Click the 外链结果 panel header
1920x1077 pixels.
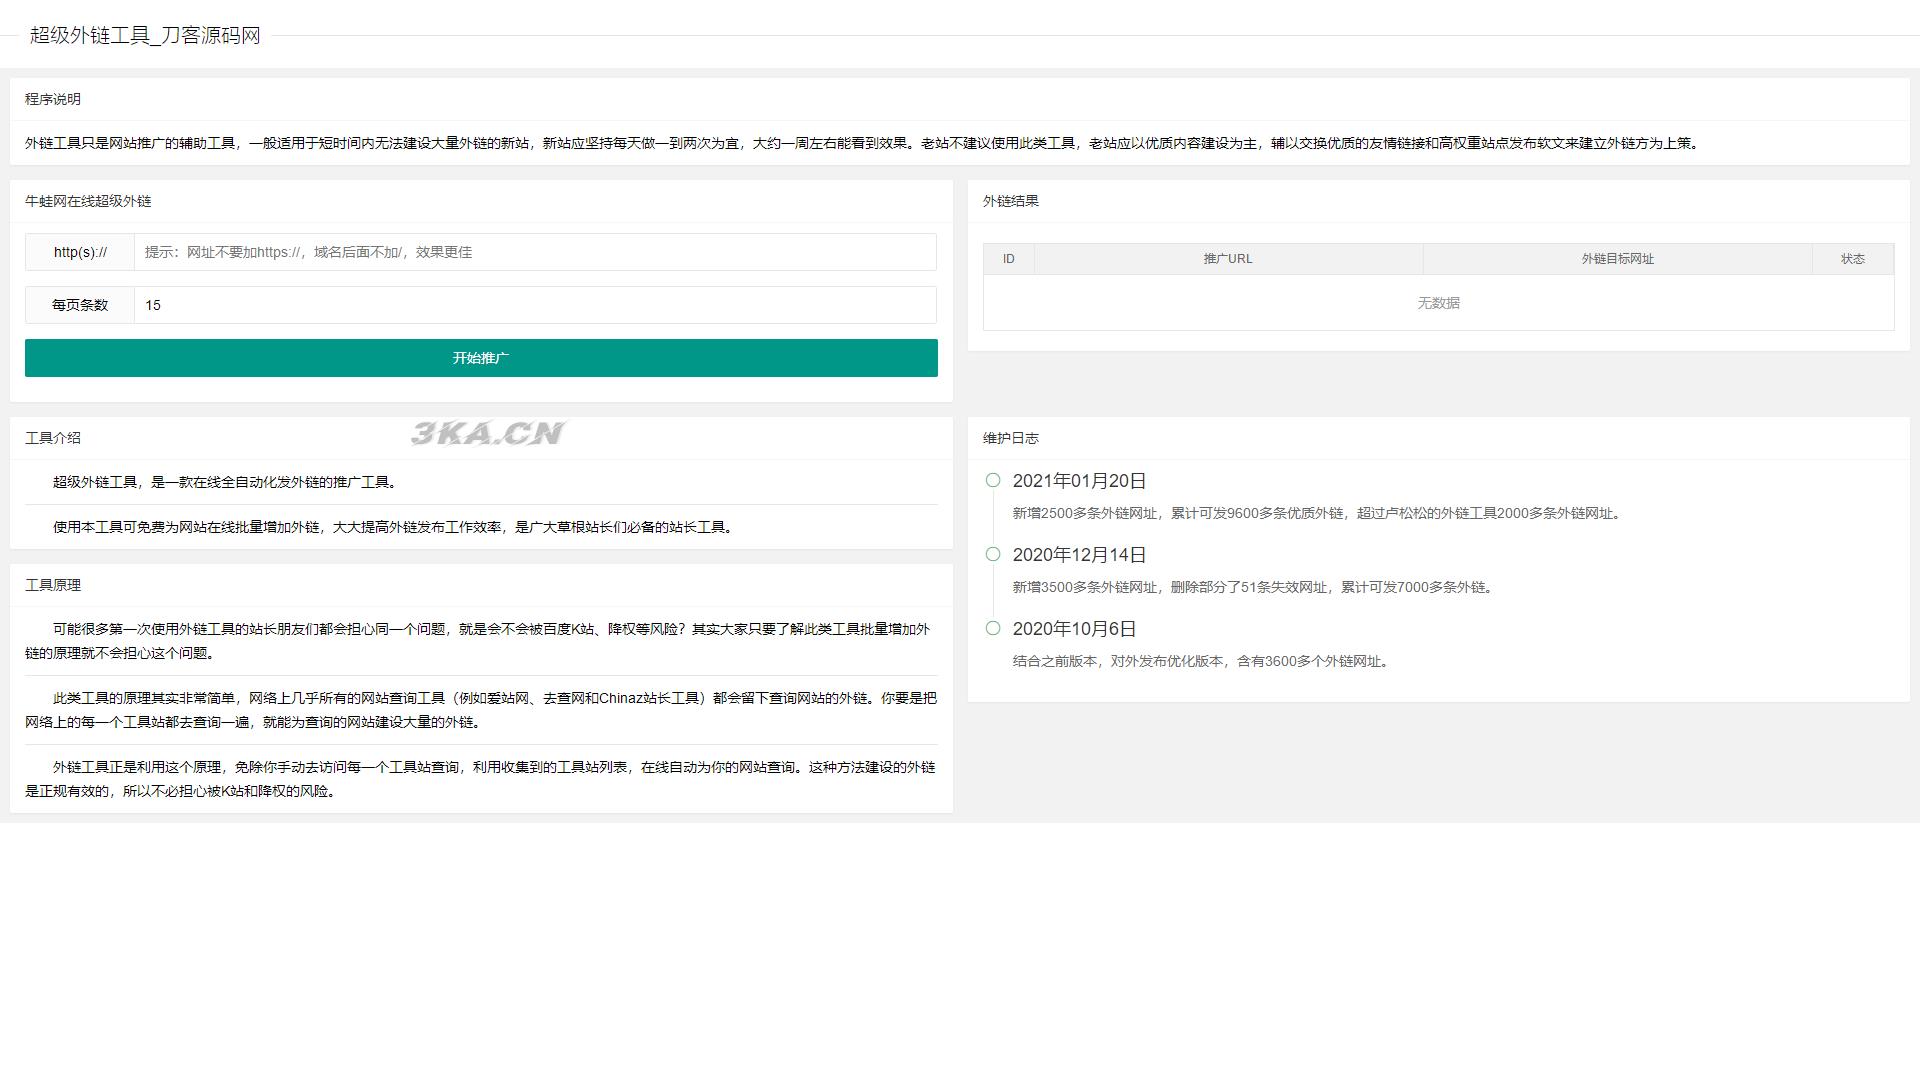tap(1010, 201)
